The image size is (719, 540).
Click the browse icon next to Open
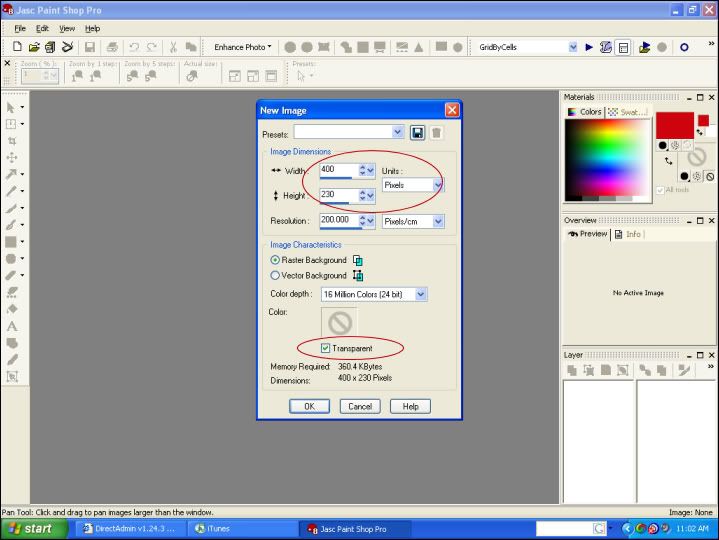[x=50, y=47]
